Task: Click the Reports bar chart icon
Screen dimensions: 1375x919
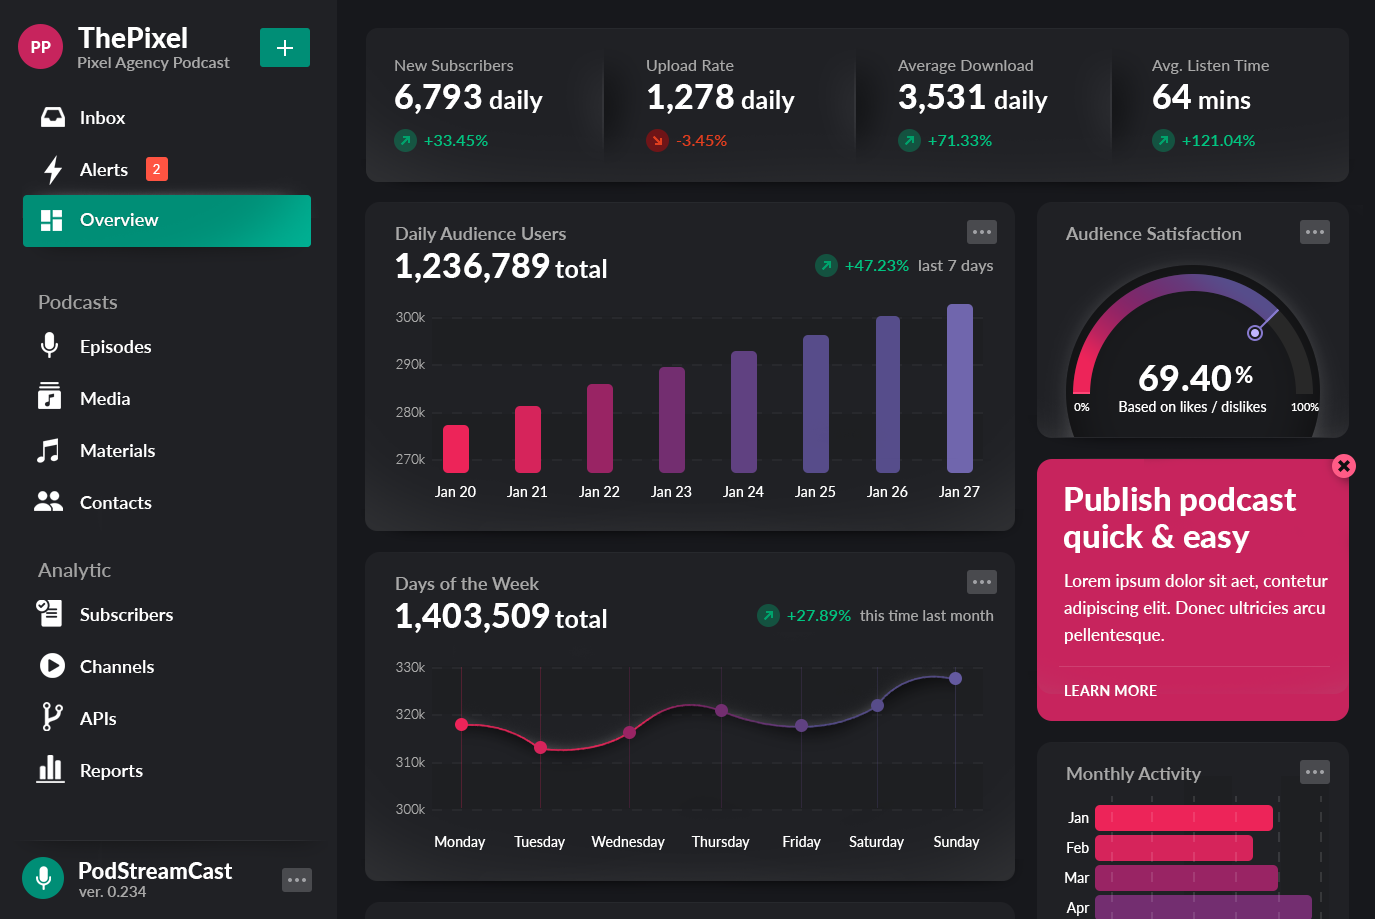Action: pyautogui.click(x=50, y=768)
